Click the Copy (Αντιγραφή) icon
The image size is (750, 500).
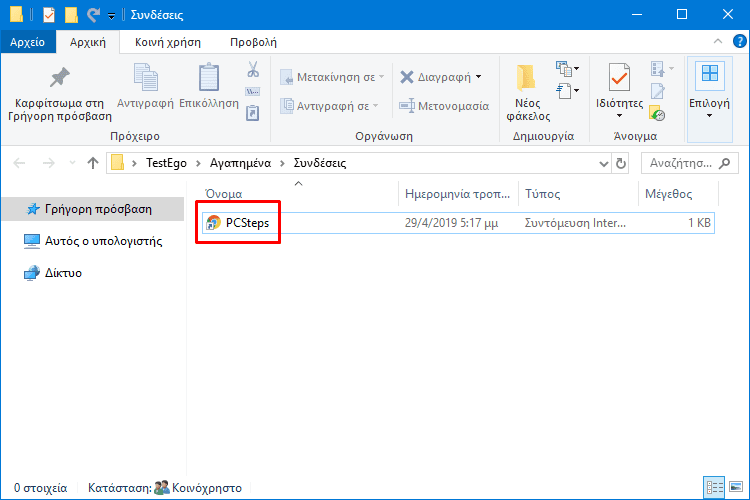click(145, 77)
